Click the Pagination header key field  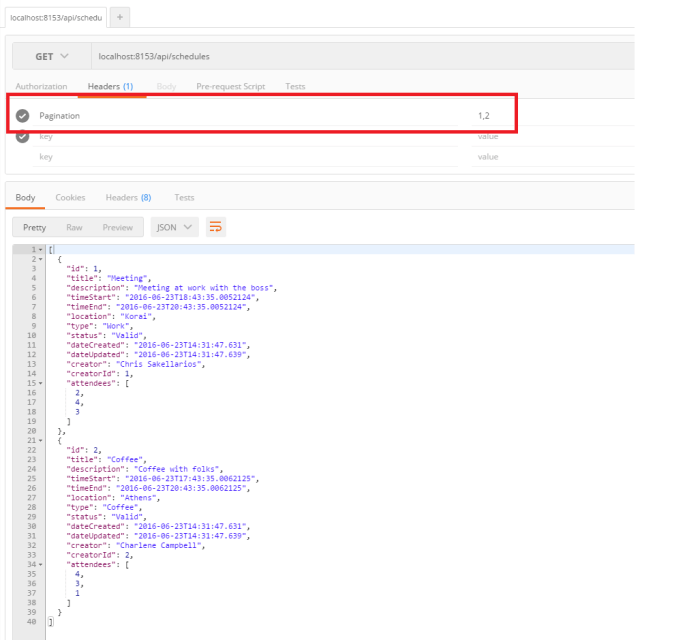point(246,116)
